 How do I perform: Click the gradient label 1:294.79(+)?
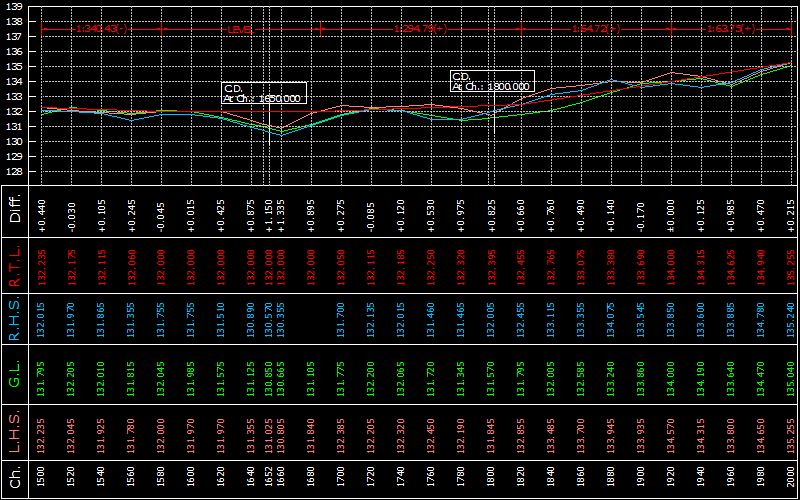pyautogui.click(x=420, y=29)
